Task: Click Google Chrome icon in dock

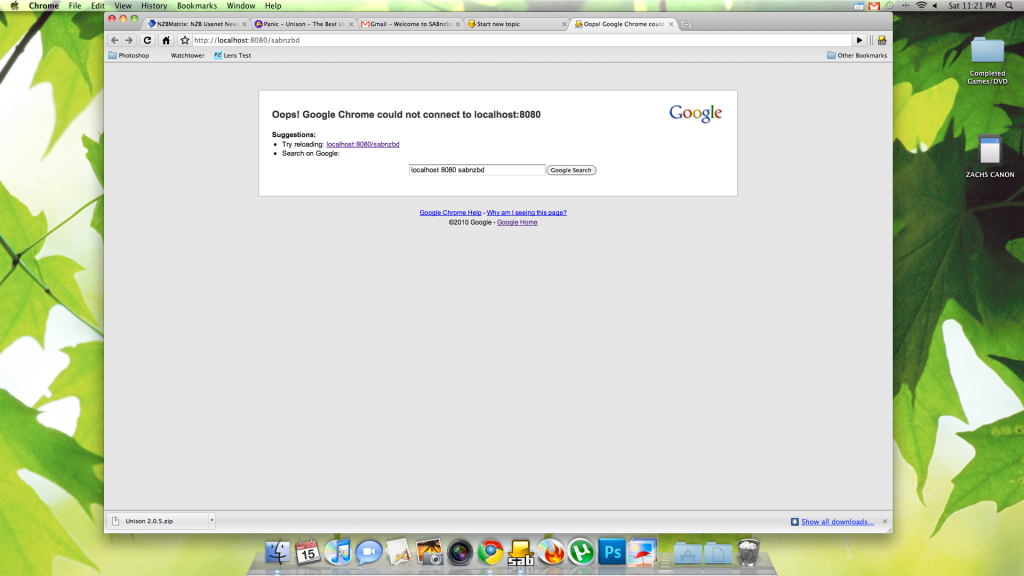Action: point(490,552)
